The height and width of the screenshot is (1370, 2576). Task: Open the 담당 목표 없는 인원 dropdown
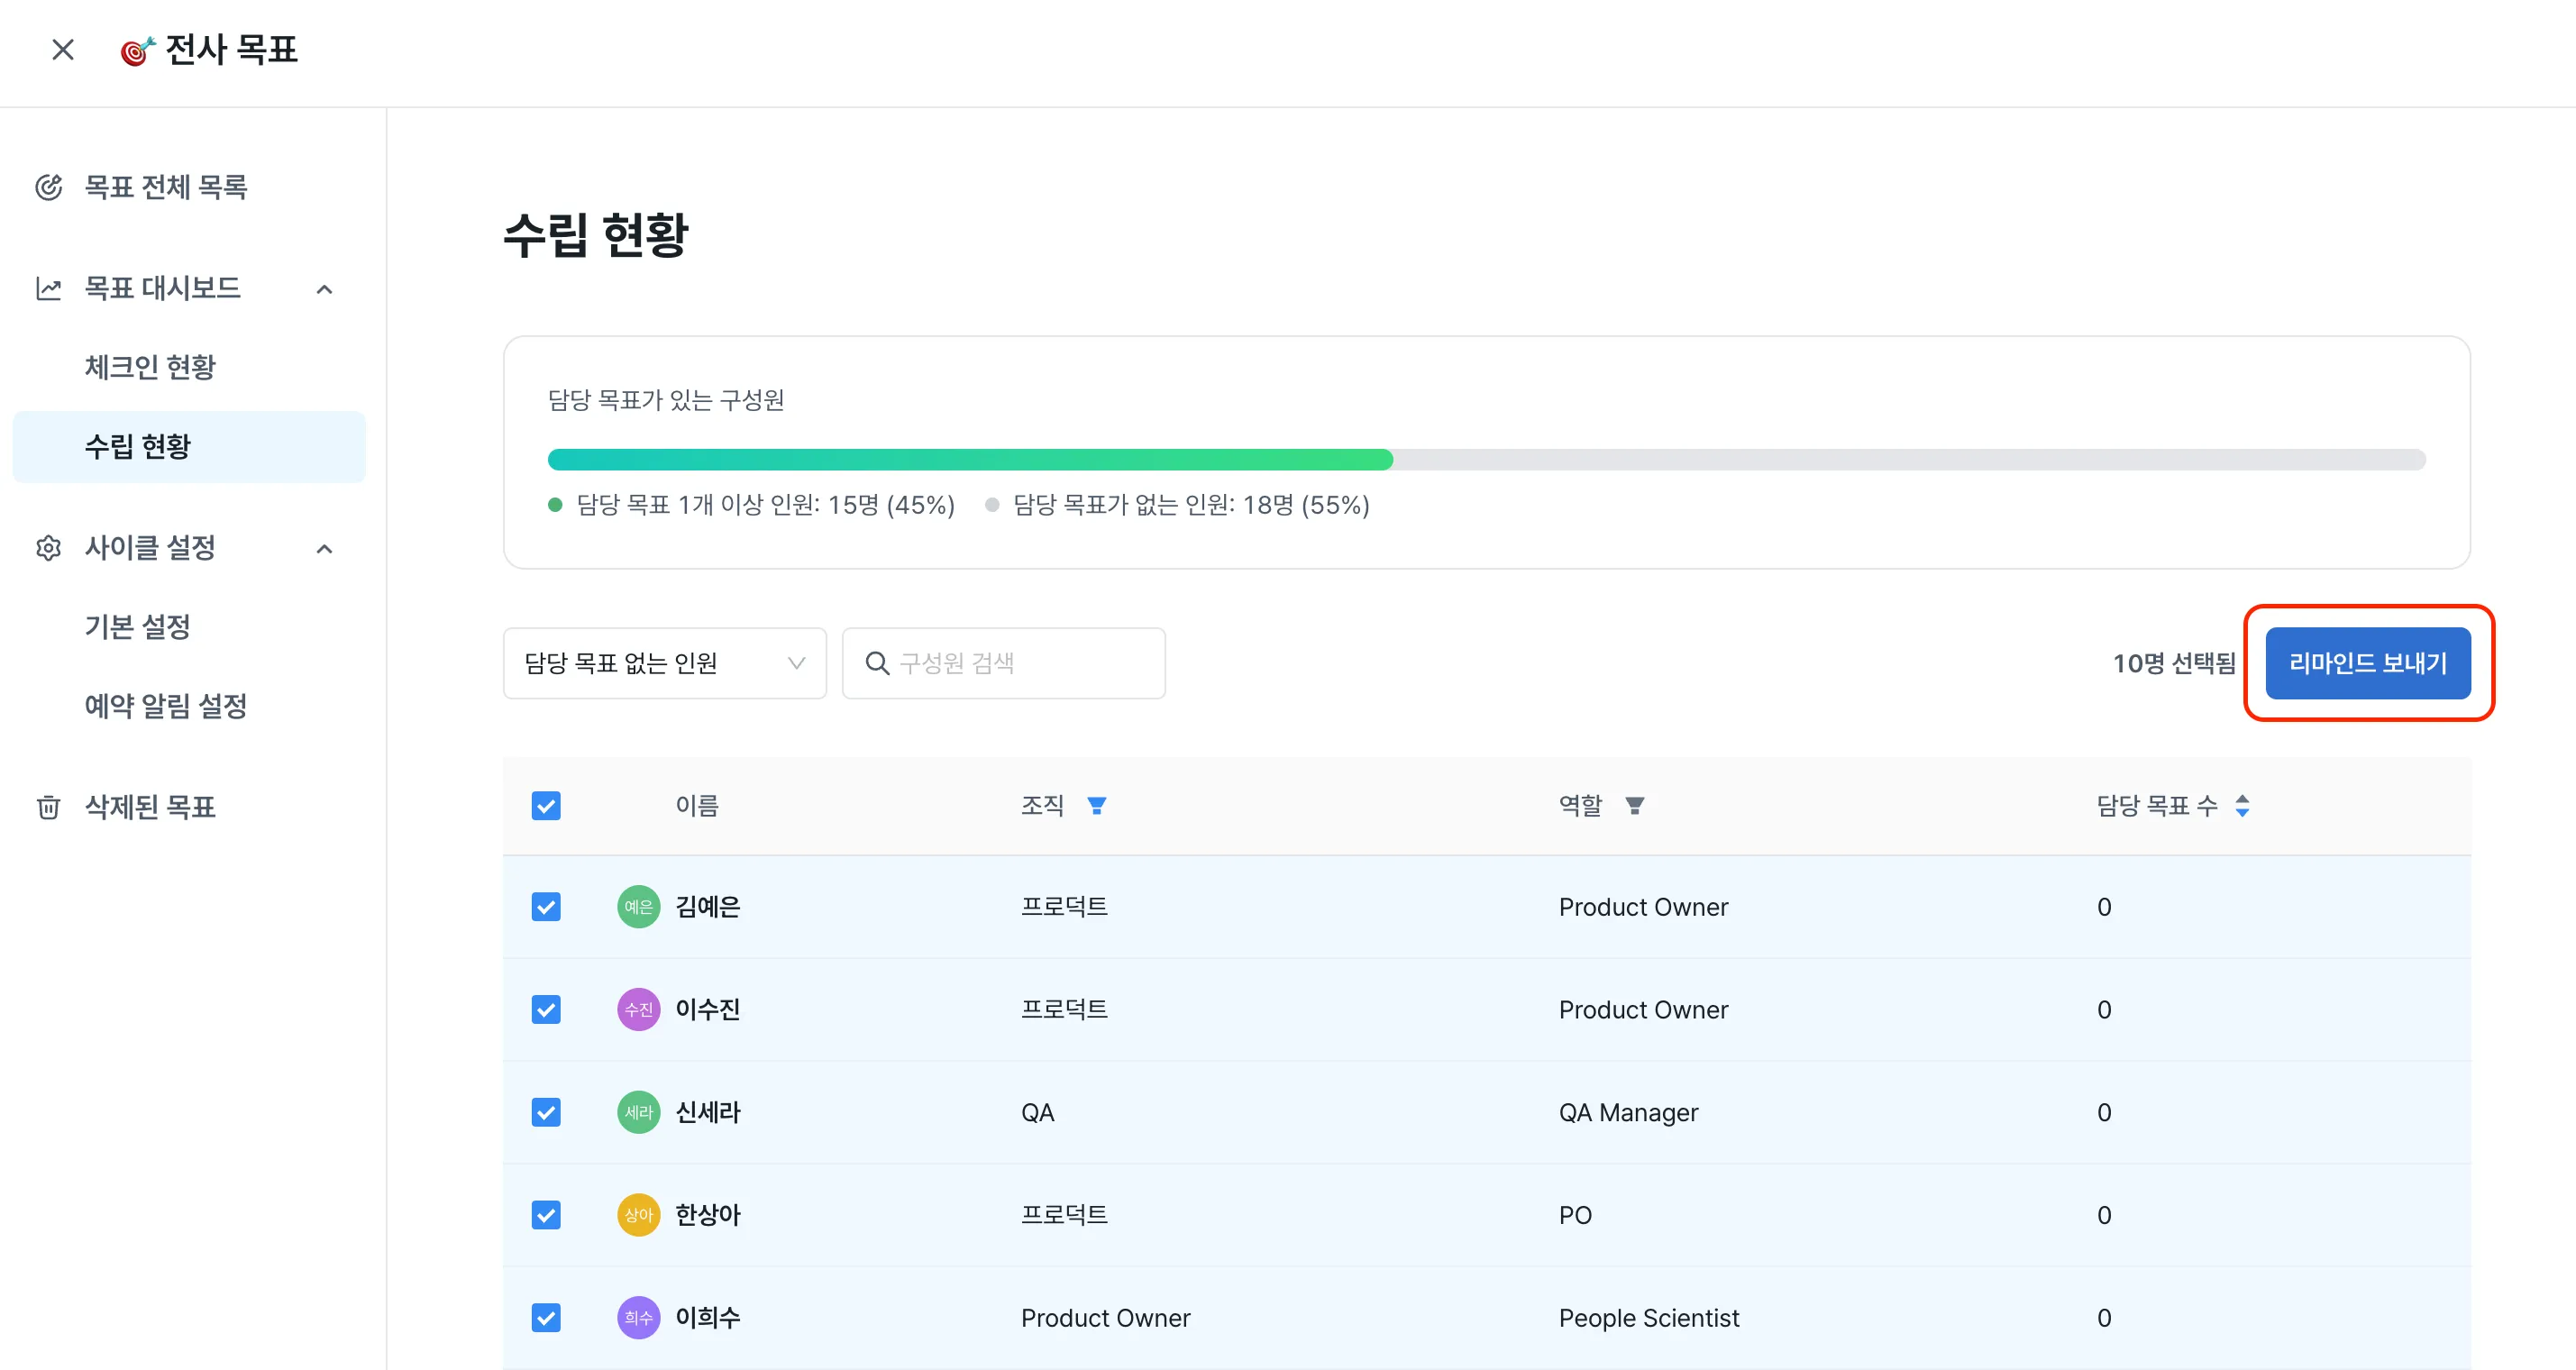tap(664, 663)
